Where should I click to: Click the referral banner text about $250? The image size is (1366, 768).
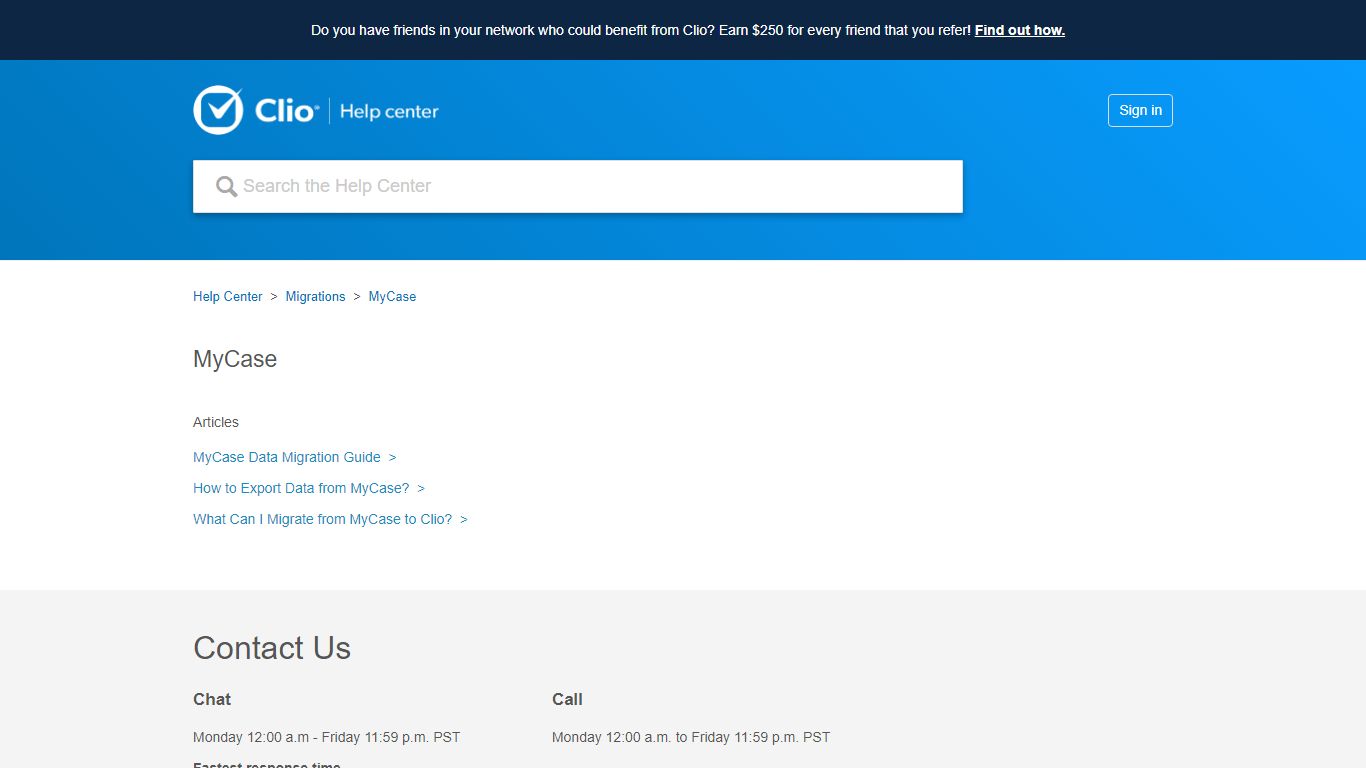(641, 30)
